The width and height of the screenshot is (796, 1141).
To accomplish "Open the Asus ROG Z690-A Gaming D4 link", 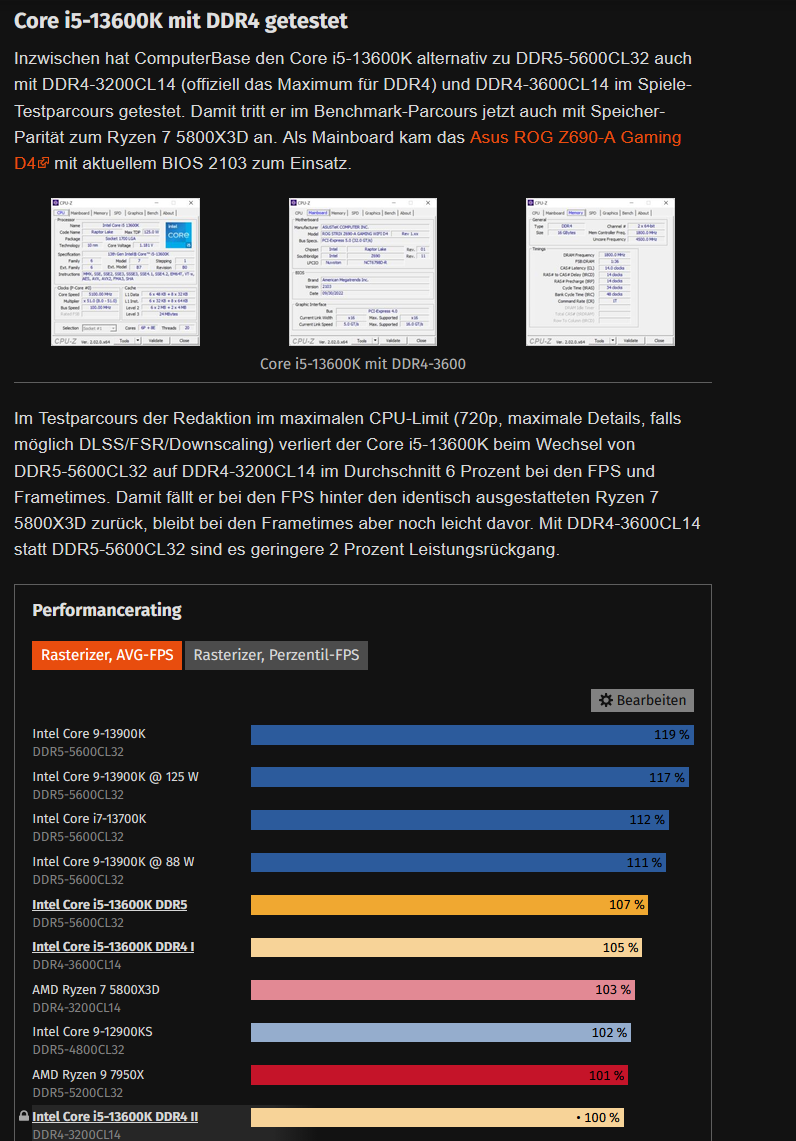I will (576, 138).
